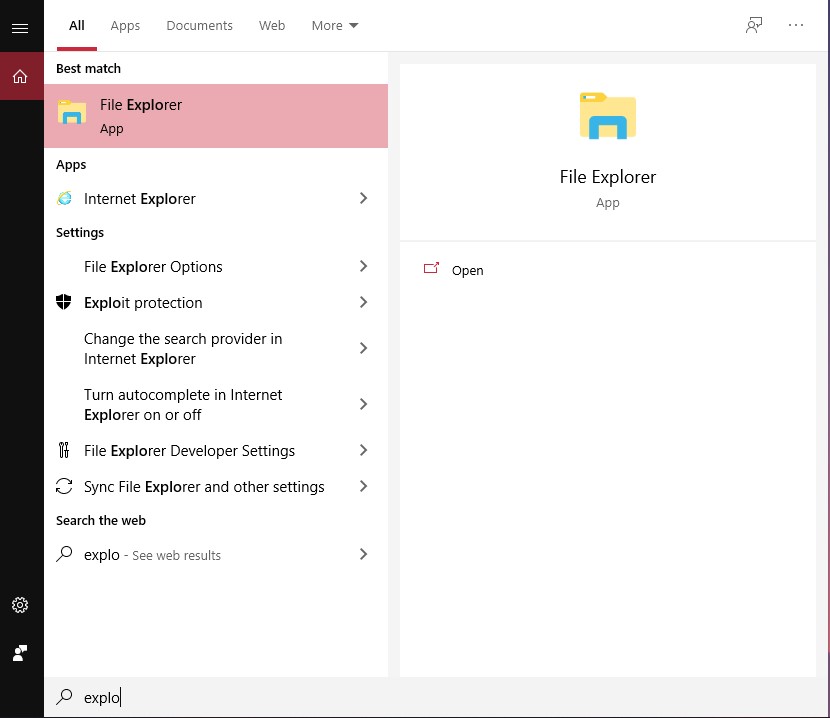Switch to the Documents tab
This screenshot has width=830, height=718.
coord(199,25)
